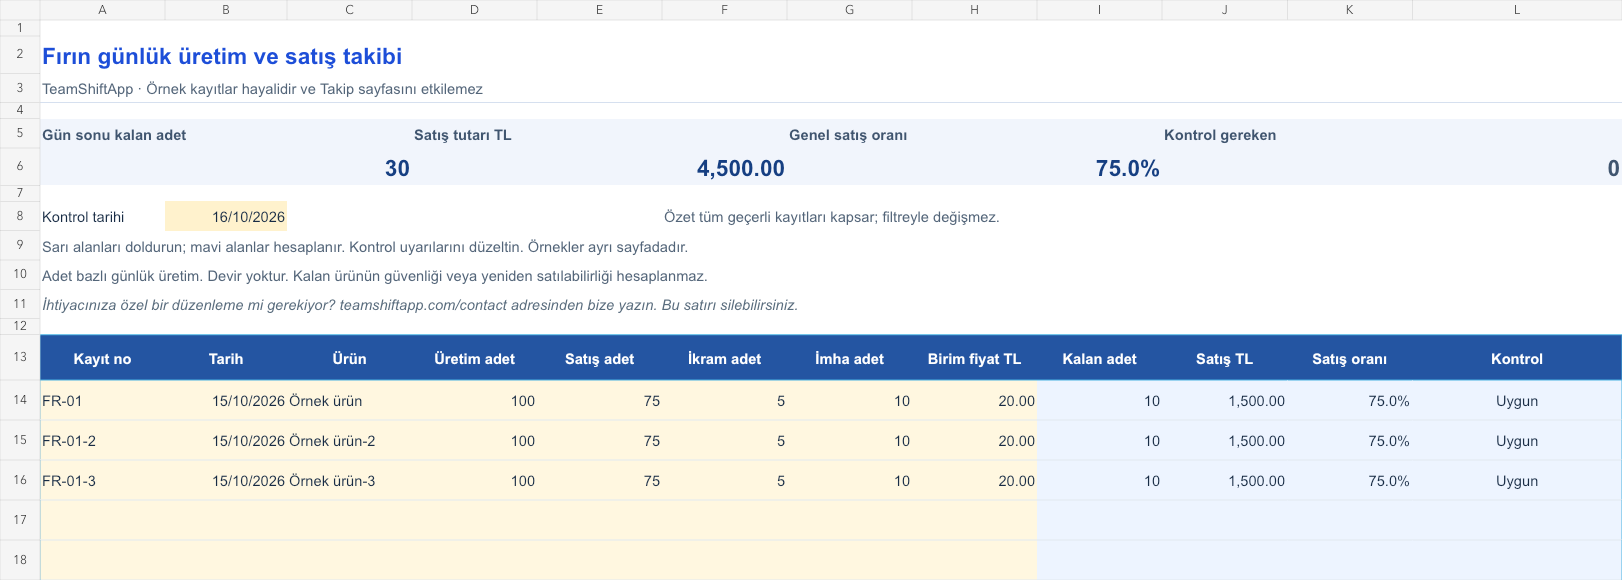Select Satış TL 1,500.00 in row FR-01

point(1224,401)
